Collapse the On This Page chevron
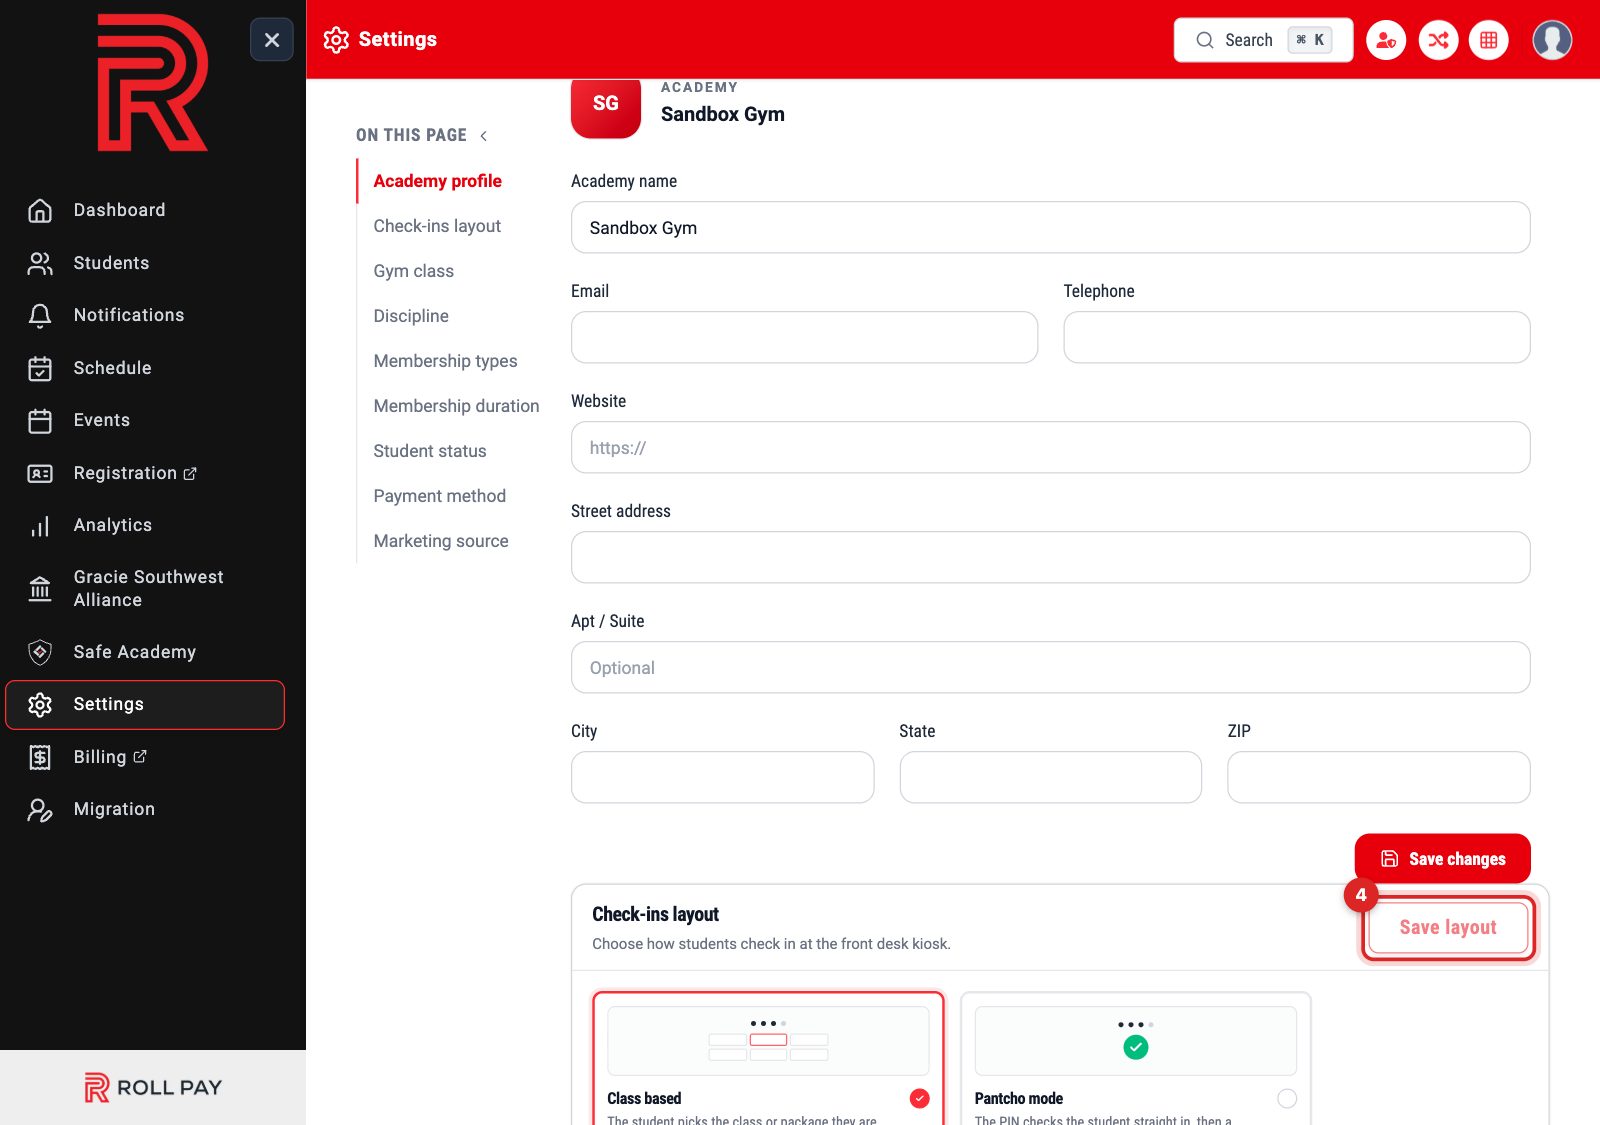This screenshot has height=1125, width=1600. (484, 136)
